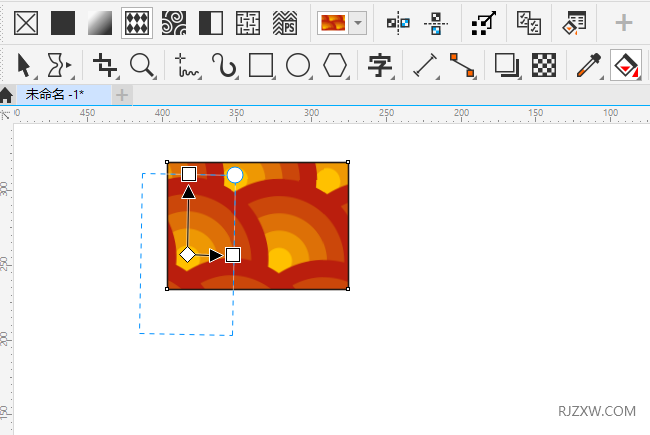This screenshot has width=650, height=435.
Task: Select the Freehand drawing tool
Action: 187,66
